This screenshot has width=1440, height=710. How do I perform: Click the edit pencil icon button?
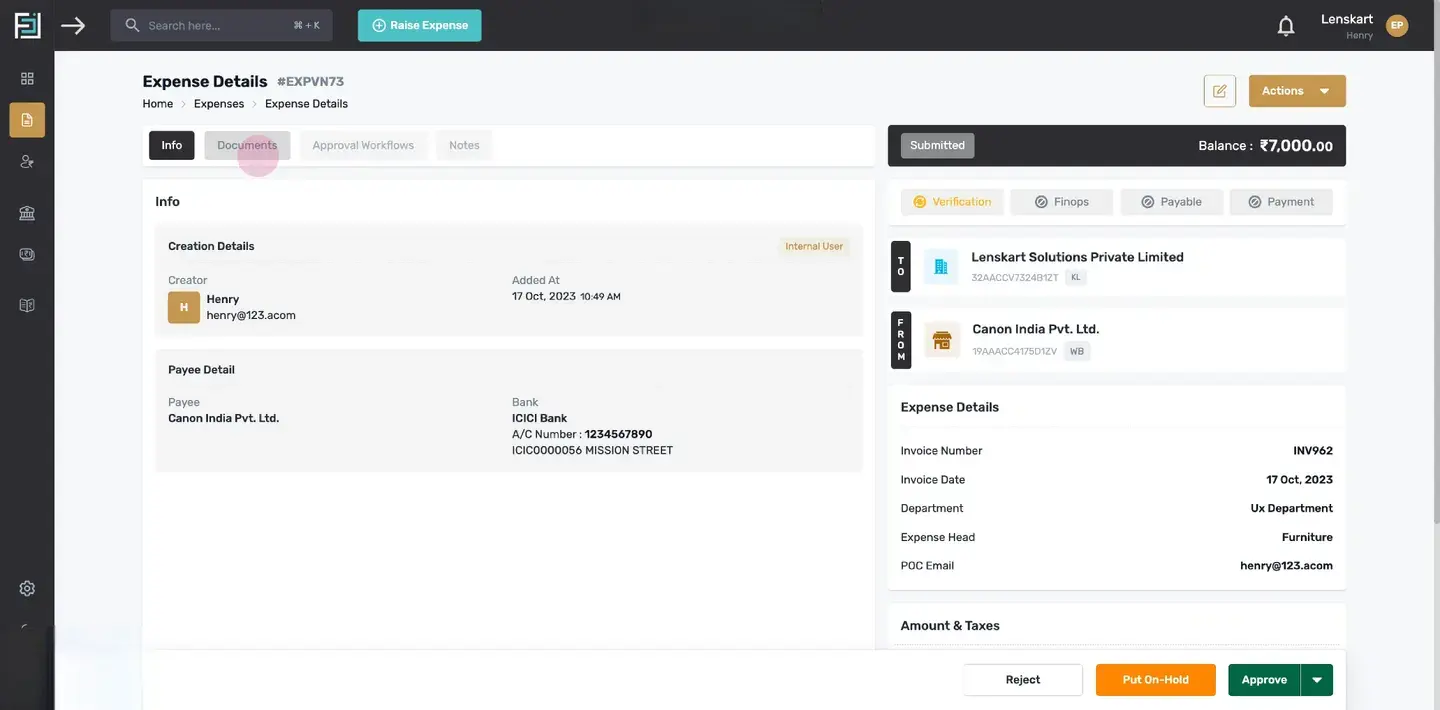1220,91
